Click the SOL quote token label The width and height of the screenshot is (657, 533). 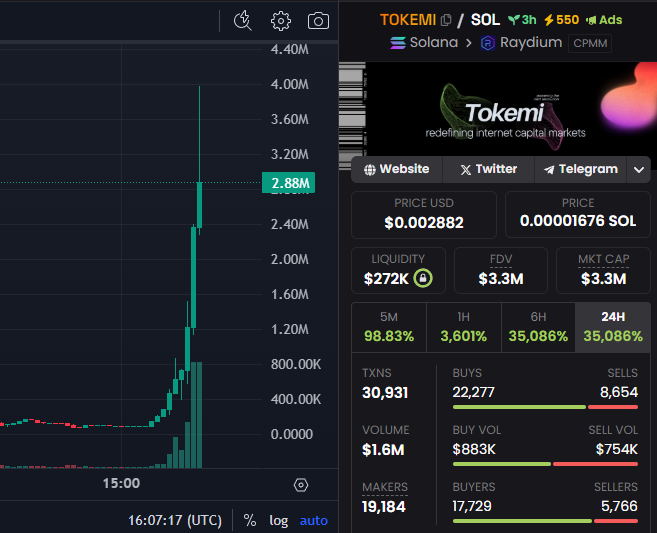485,20
